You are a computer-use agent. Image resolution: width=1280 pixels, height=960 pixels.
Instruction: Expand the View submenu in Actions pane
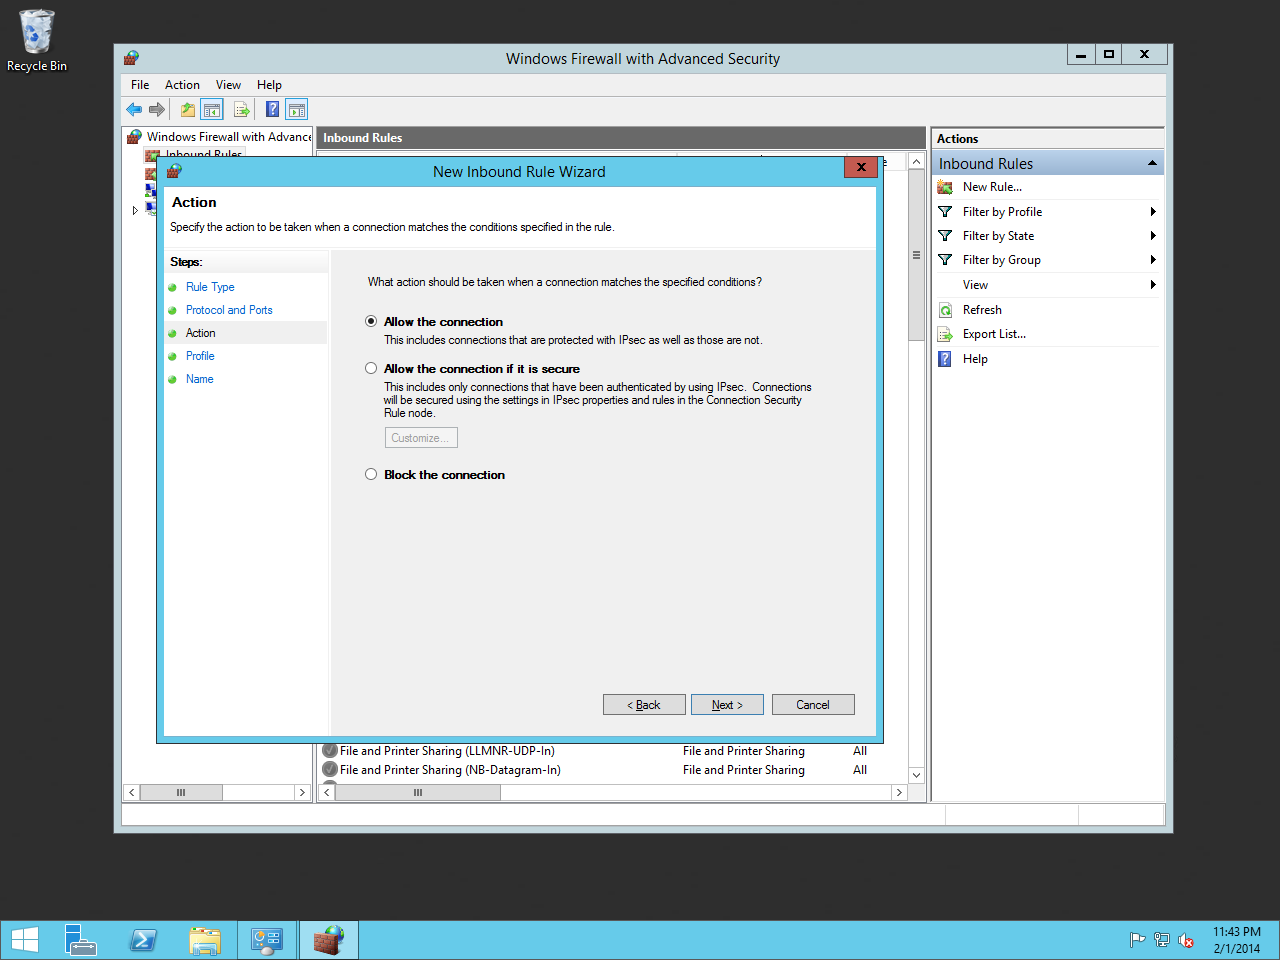pos(1153,285)
